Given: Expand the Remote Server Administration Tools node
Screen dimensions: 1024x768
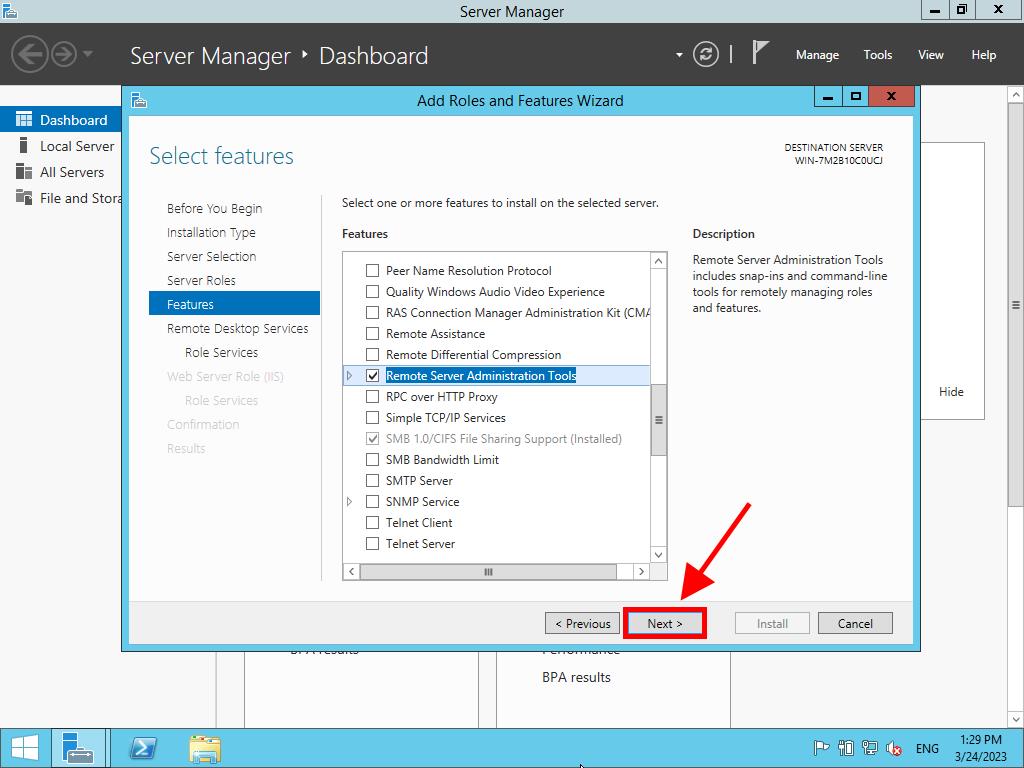Looking at the screenshot, I should 349,376.
